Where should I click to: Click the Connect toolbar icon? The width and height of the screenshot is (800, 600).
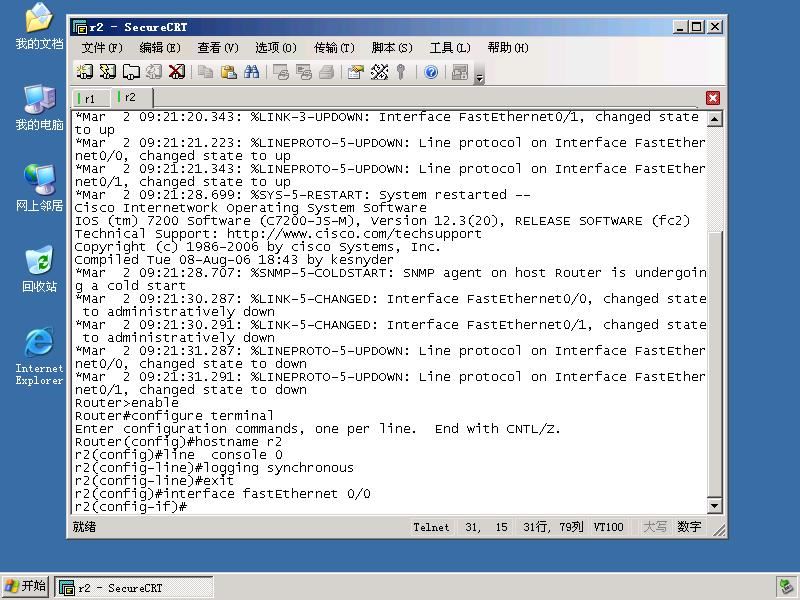[85, 72]
